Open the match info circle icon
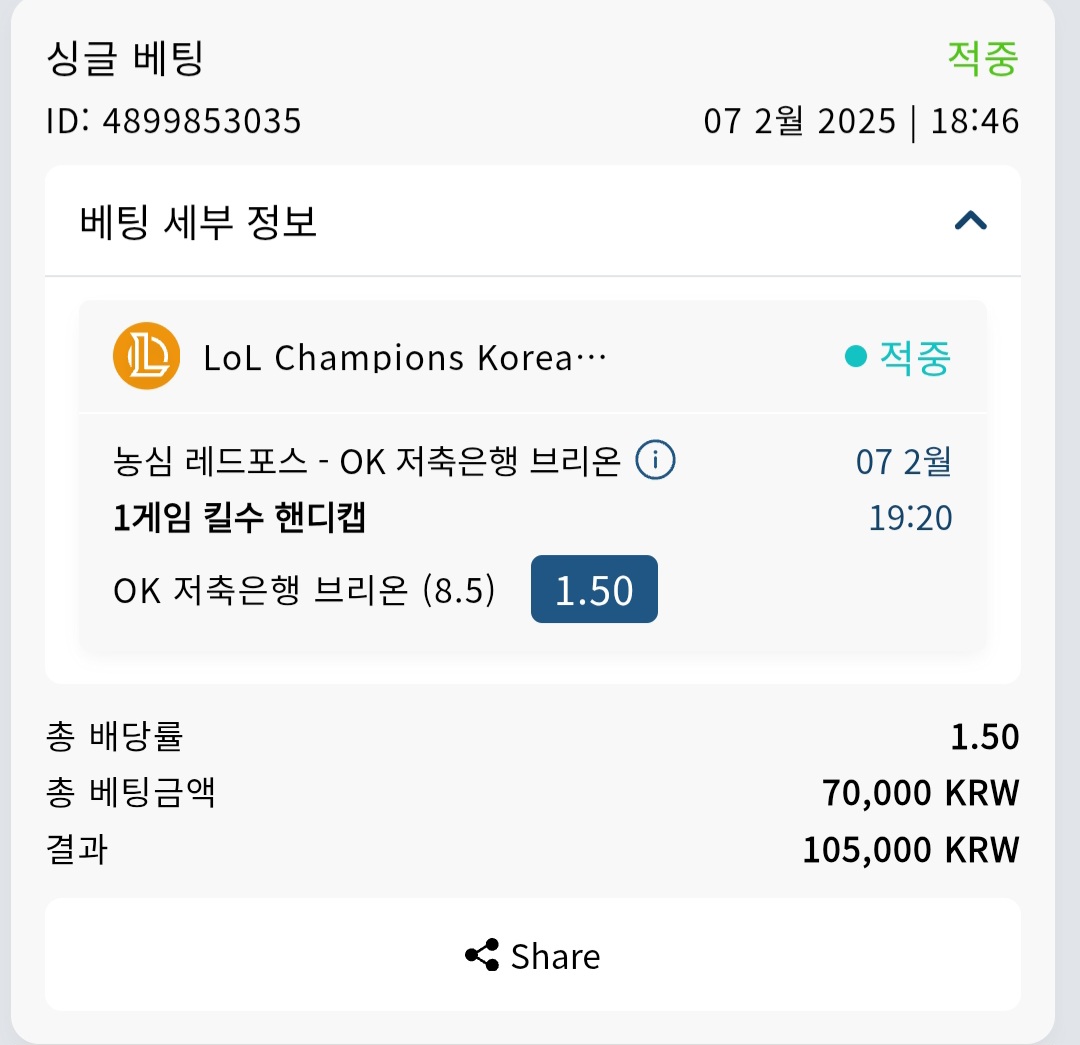The height and width of the screenshot is (1045, 1080). (x=655, y=460)
